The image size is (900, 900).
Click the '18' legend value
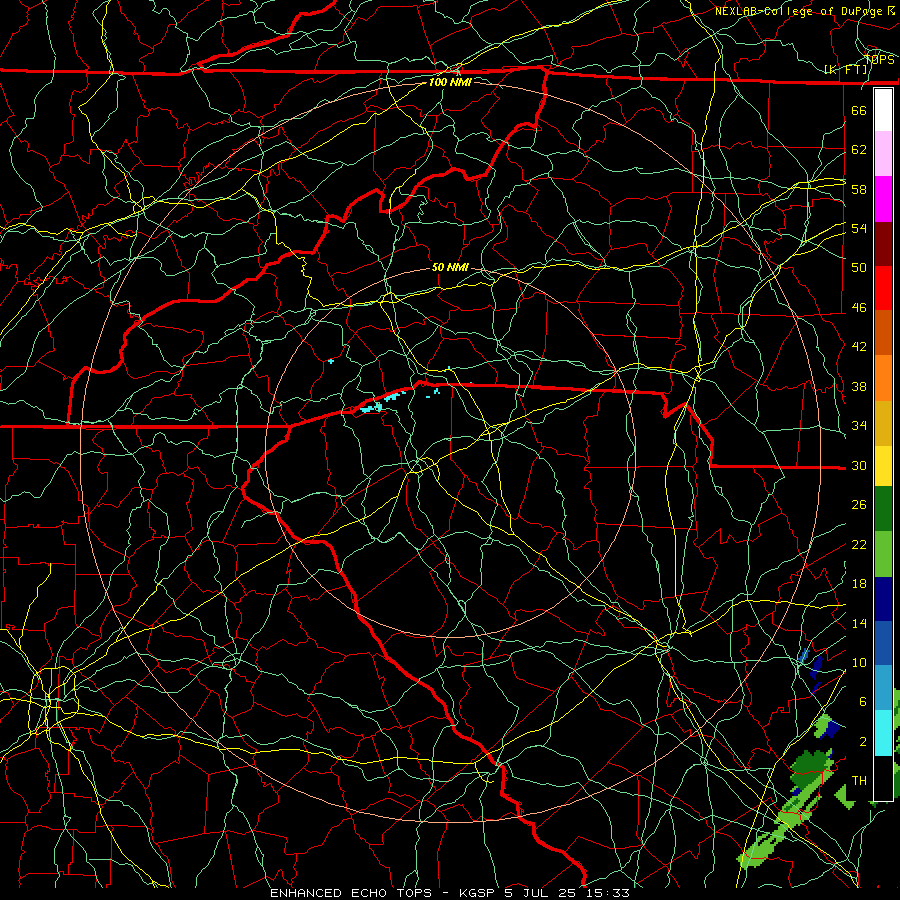click(859, 584)
